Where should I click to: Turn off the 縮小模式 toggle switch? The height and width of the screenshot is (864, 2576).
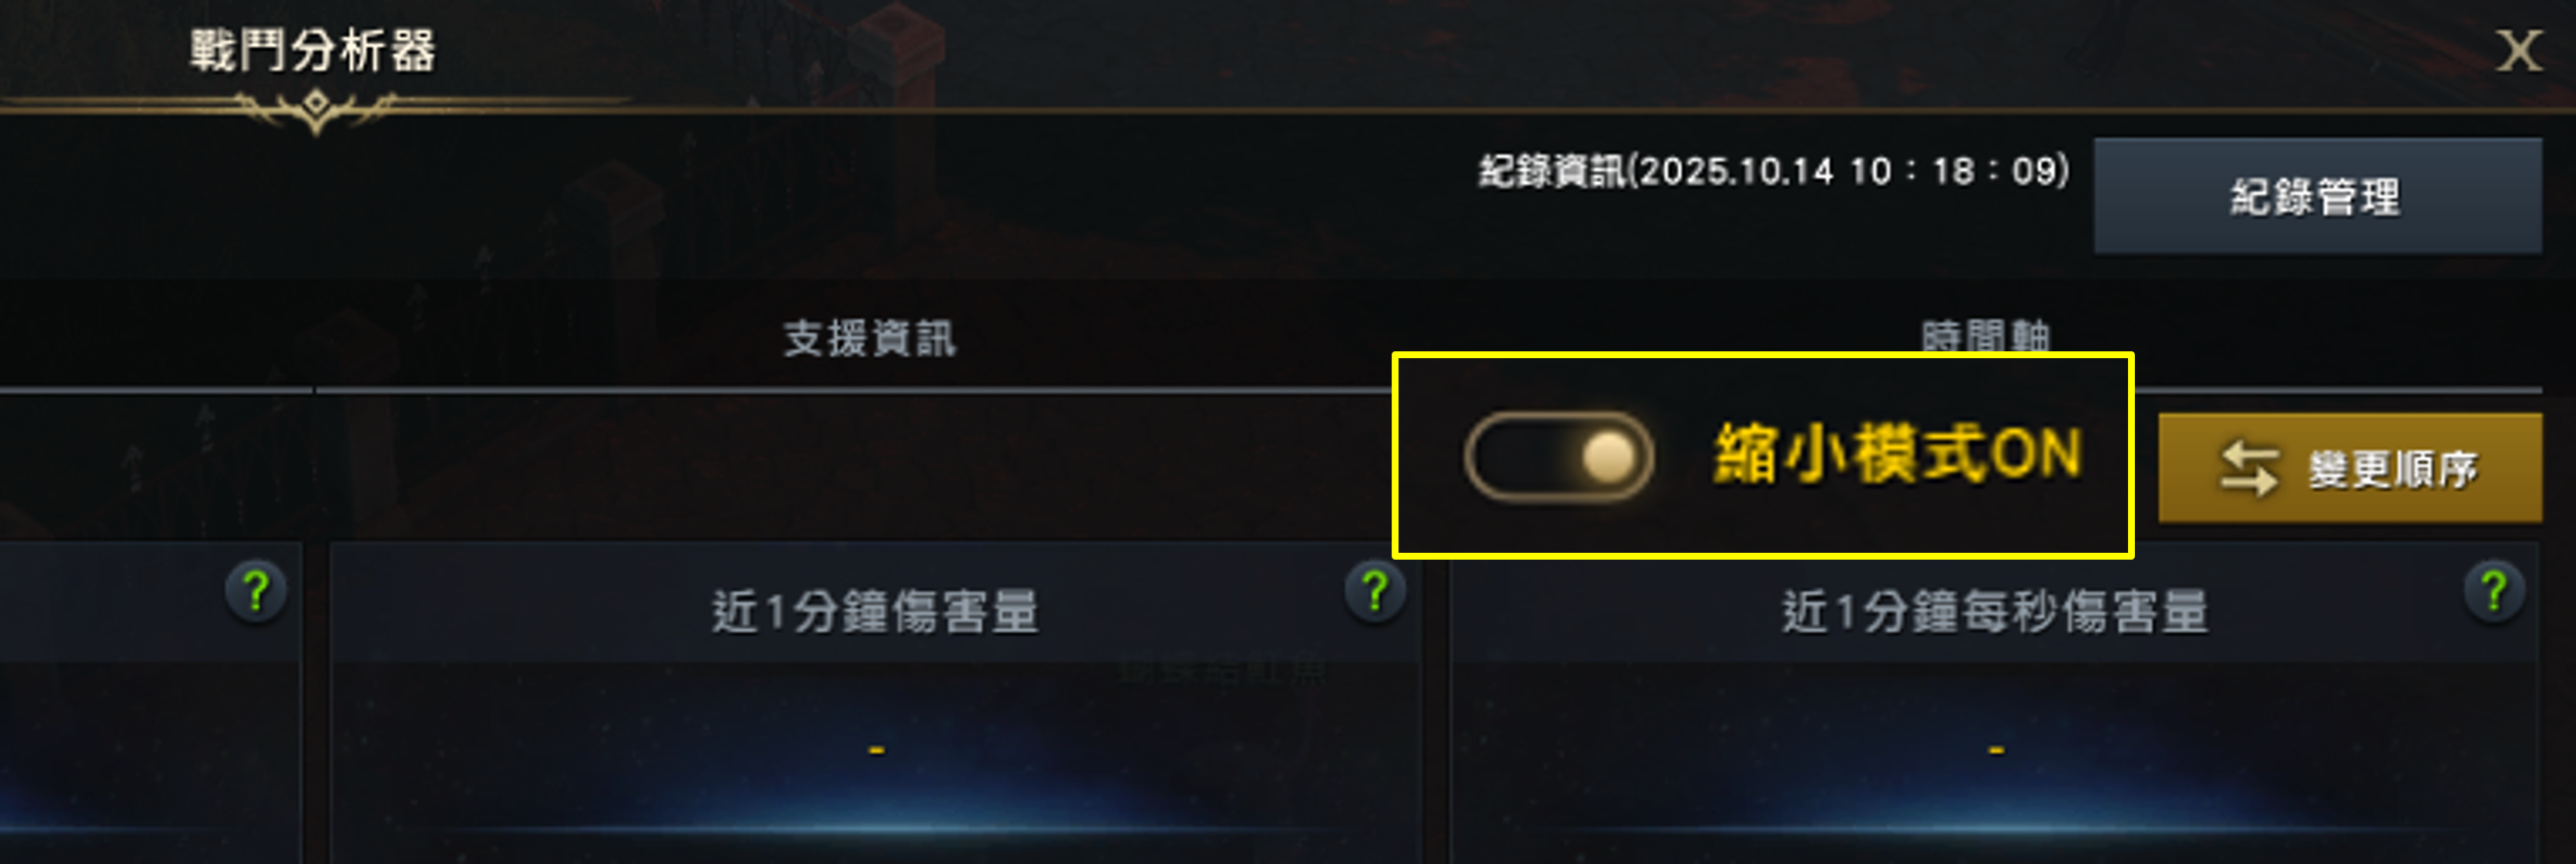pos(1558,456)
